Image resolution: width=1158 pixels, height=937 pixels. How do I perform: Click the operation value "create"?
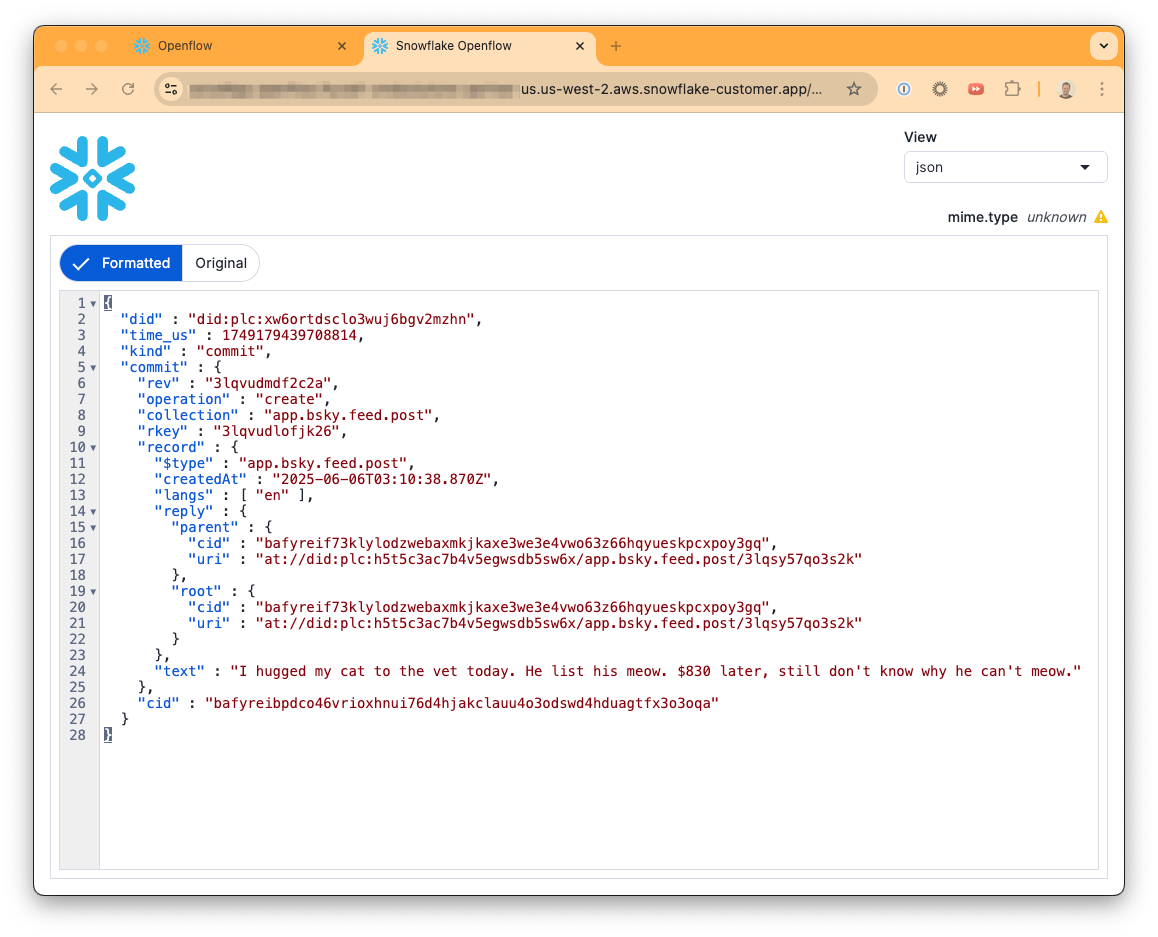click(290, 399)
